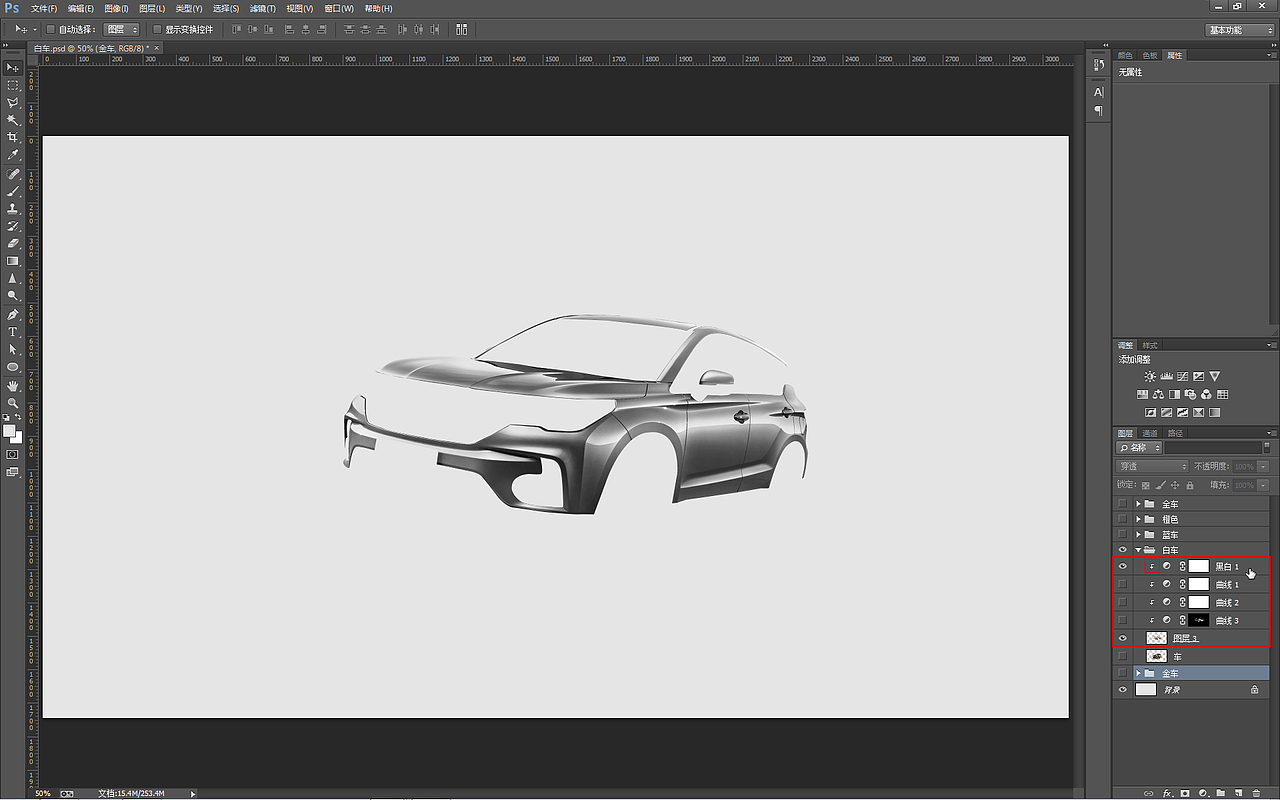
Task: Show the 橙色 group
Action: point(1122,519)
